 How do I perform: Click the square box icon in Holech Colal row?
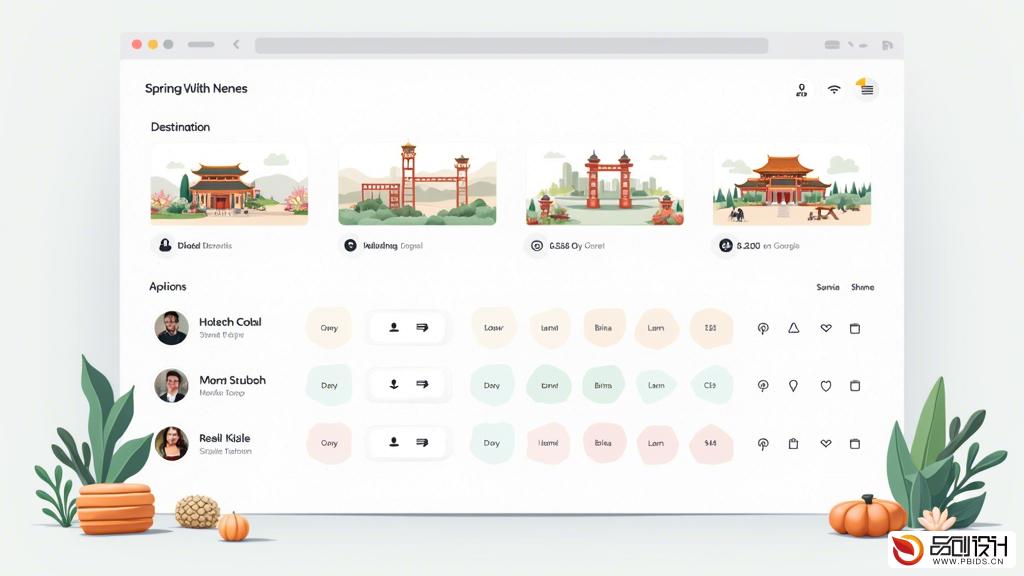point(855,328)
